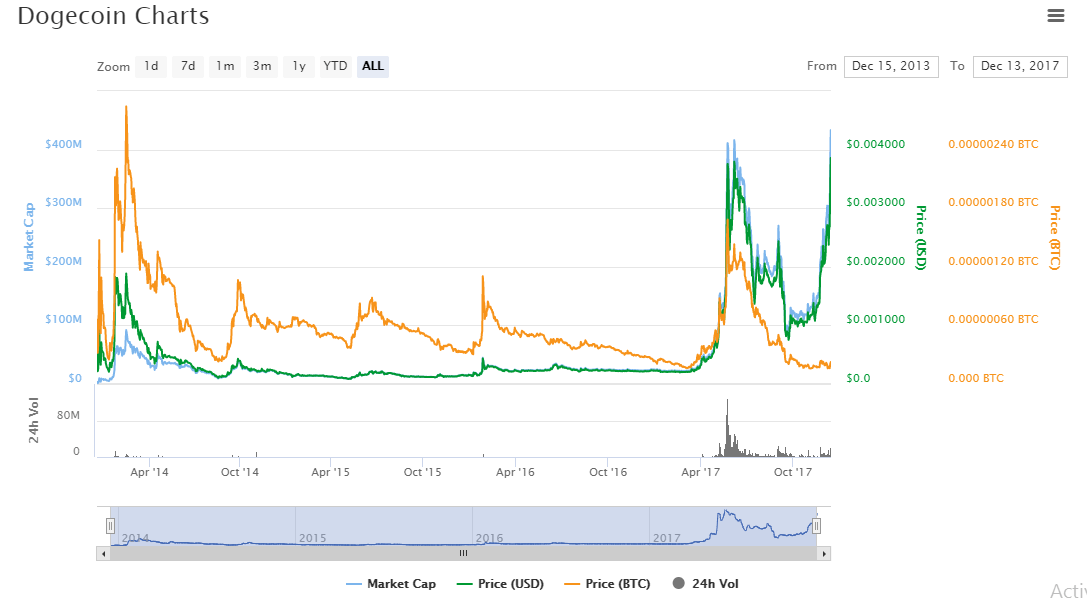Zoom chart to 1y
Viewport: 1087px width, 601px height.
(x=298, y=67)
